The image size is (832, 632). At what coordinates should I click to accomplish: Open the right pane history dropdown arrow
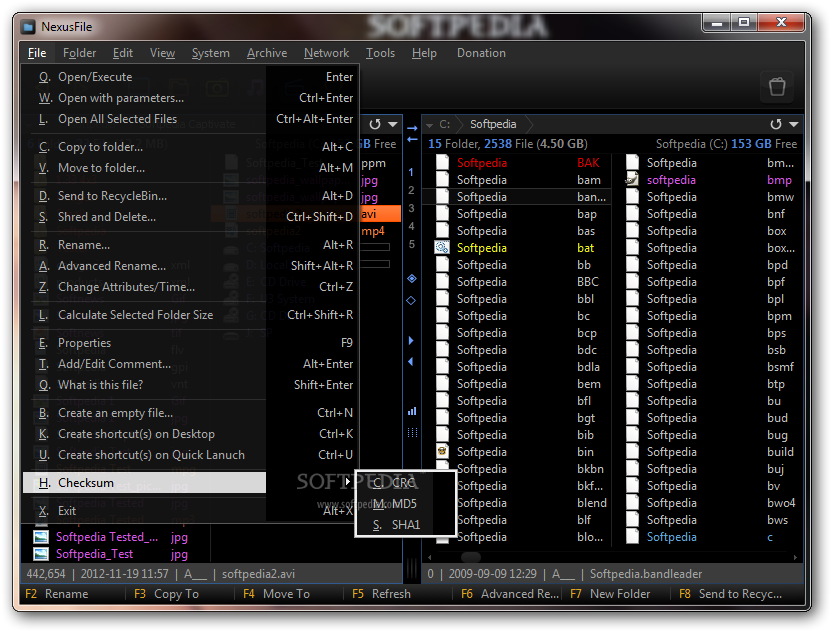(x=793, y=124)
